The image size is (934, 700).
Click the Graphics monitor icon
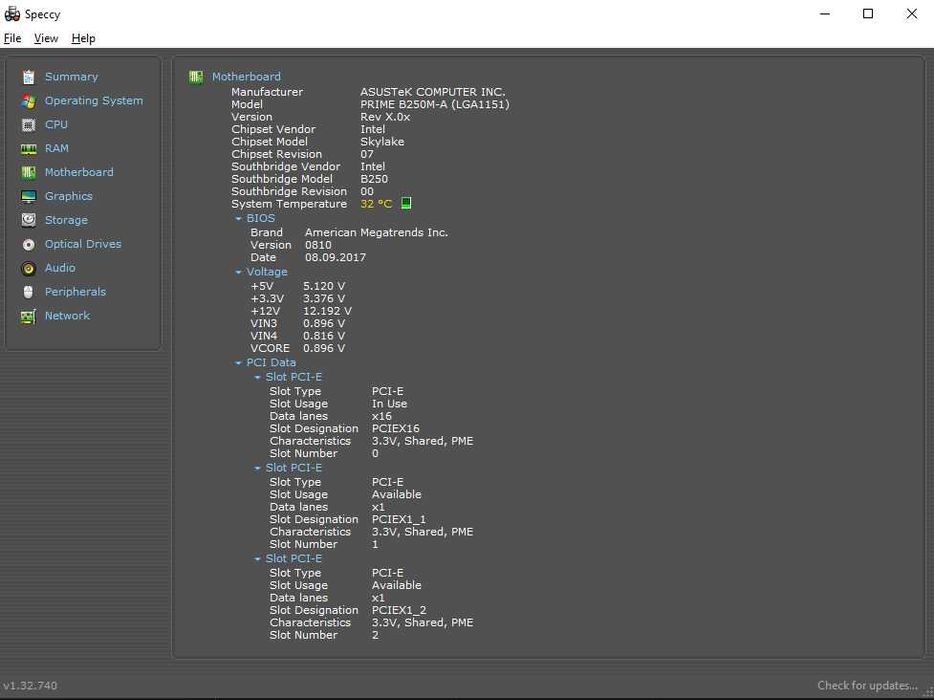pos(28,196)
